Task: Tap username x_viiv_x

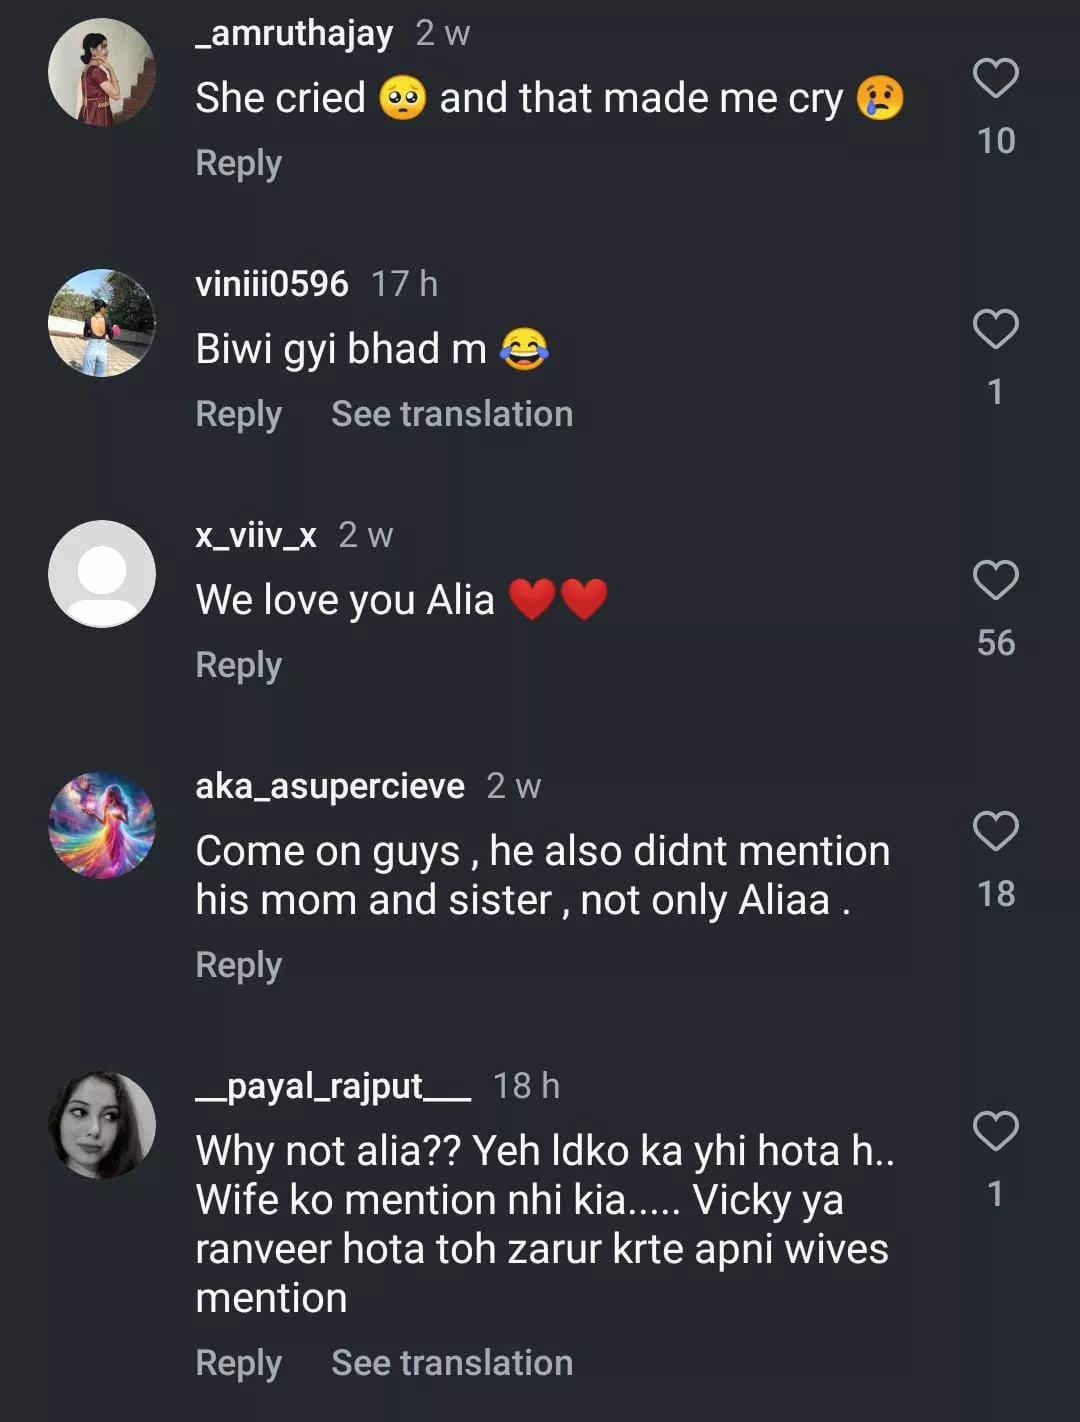Action: (x=256, y=535)
